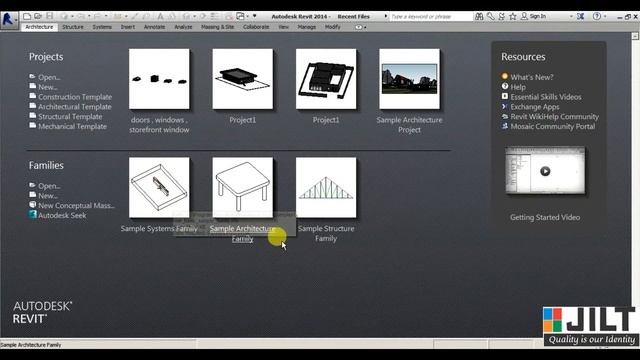Select the Collaborate ribbon tab
Screen dimensions: 640x360
256,27
